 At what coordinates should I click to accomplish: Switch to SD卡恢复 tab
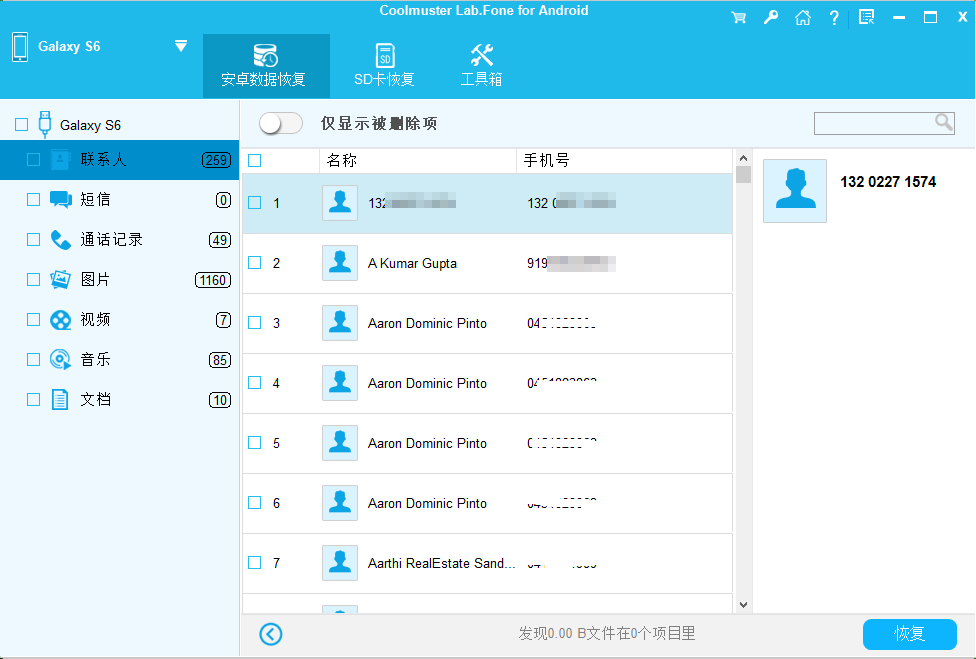385,65
